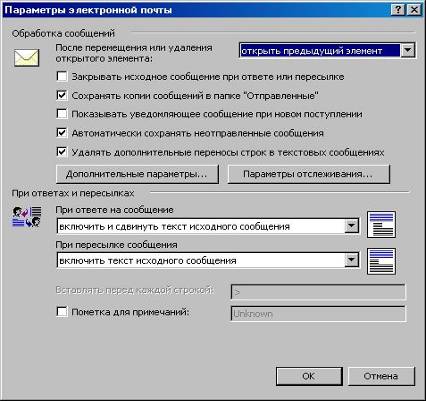Click the replies and forwards people icon
Image resolution: width=426 pixels, height=401 pixels.
click(x=27, y=217)
